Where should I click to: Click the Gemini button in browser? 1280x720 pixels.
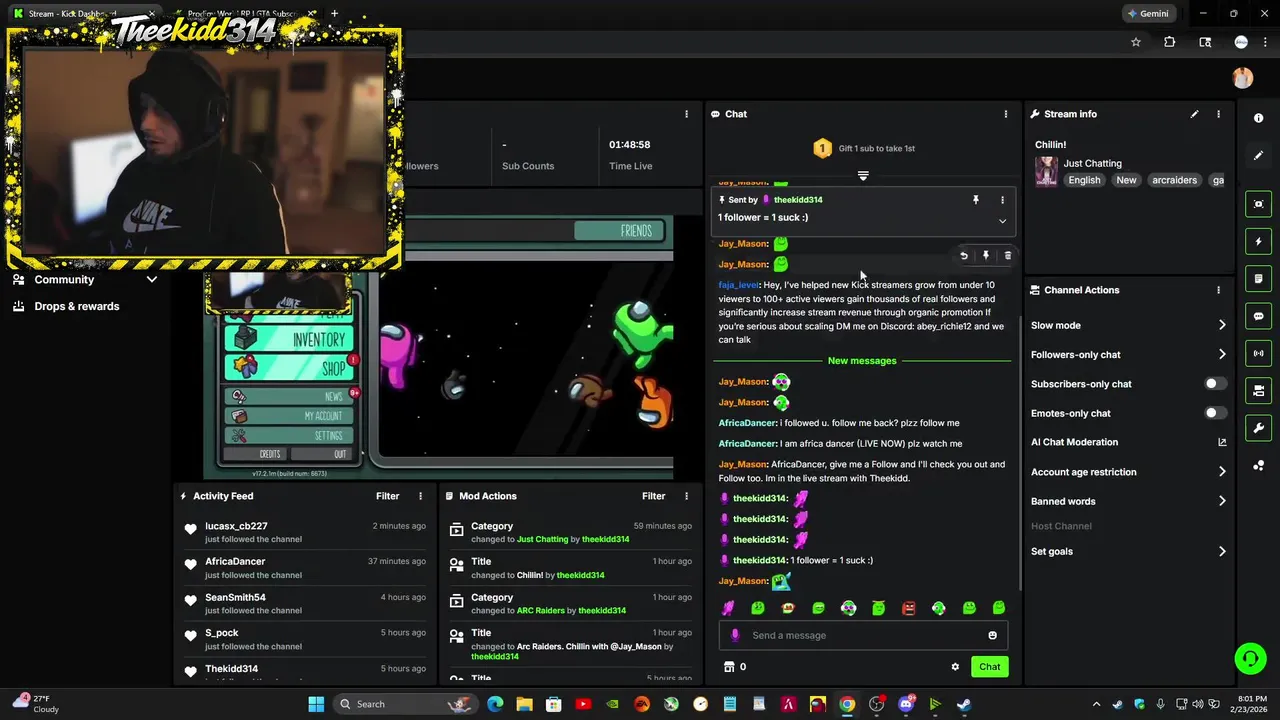(1147, 14)
